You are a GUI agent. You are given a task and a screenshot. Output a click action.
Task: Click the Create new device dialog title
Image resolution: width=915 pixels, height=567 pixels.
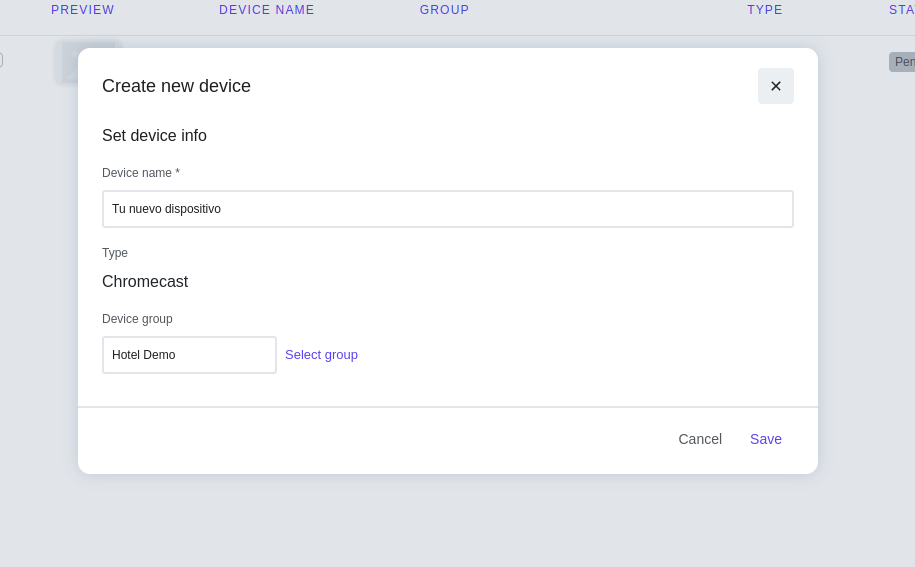pos(176,86)
